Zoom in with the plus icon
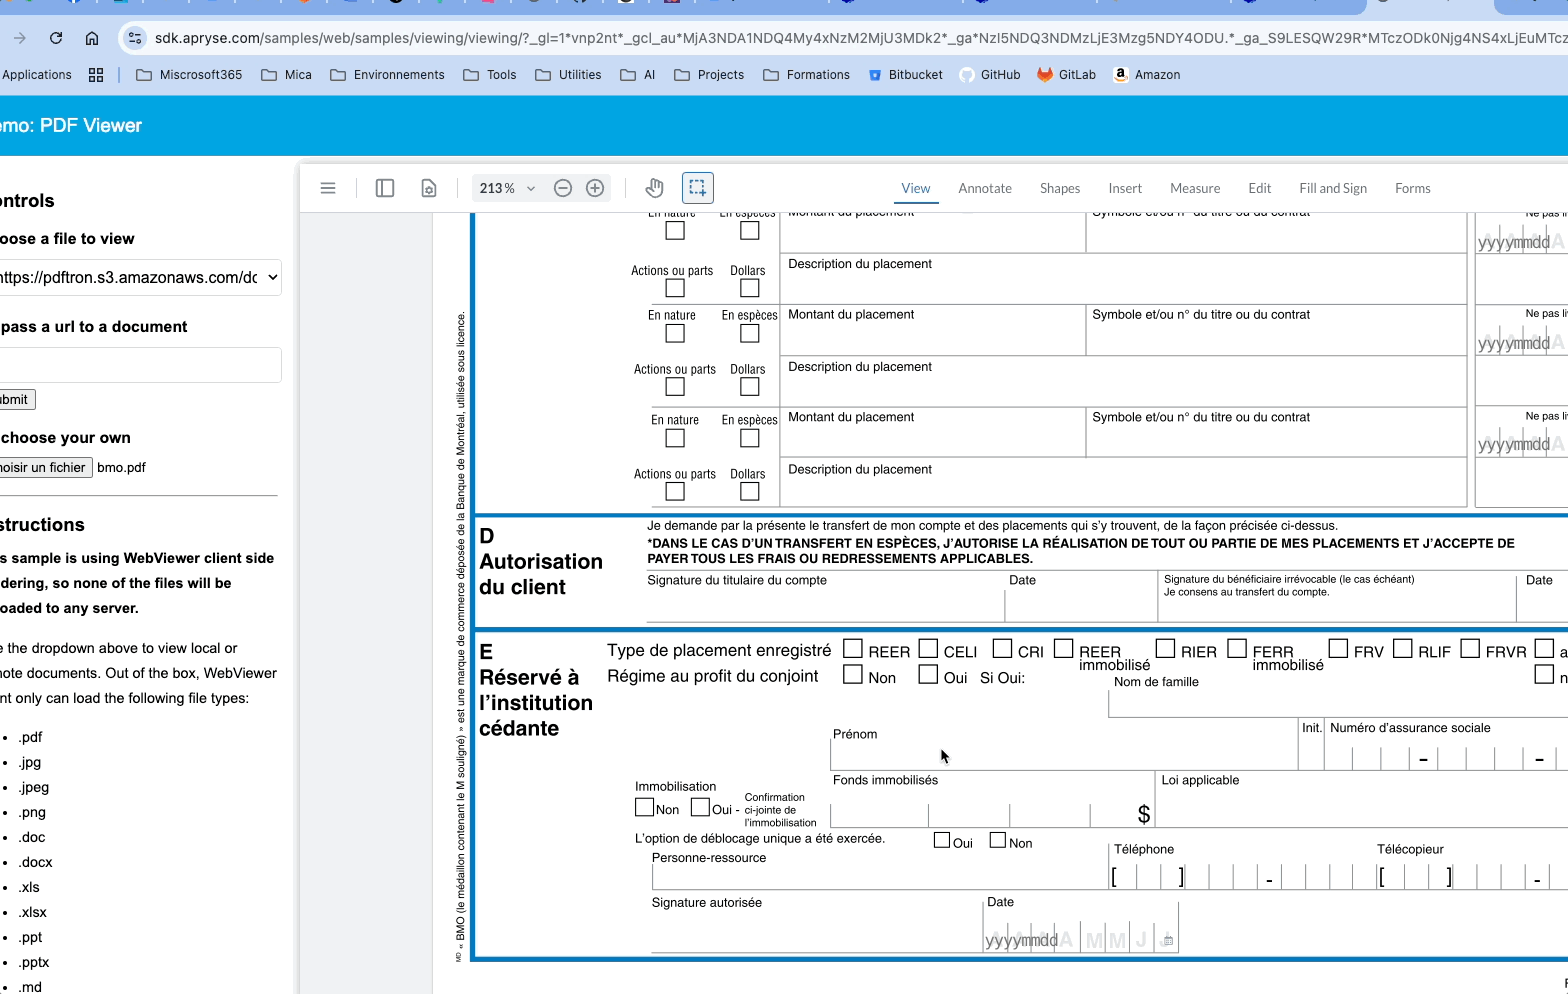 595,188
